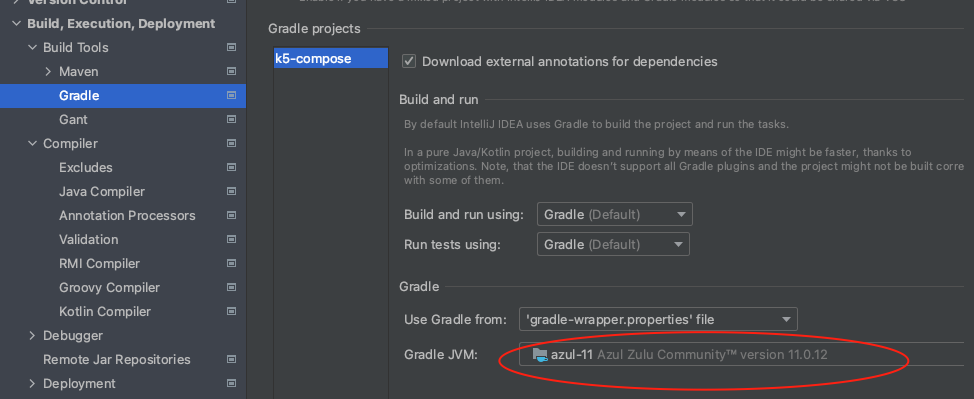This screenshot has width=974, height=399.
Task: Click project-level icon beside Java Compiler
Action: click(x=232, y=191)
